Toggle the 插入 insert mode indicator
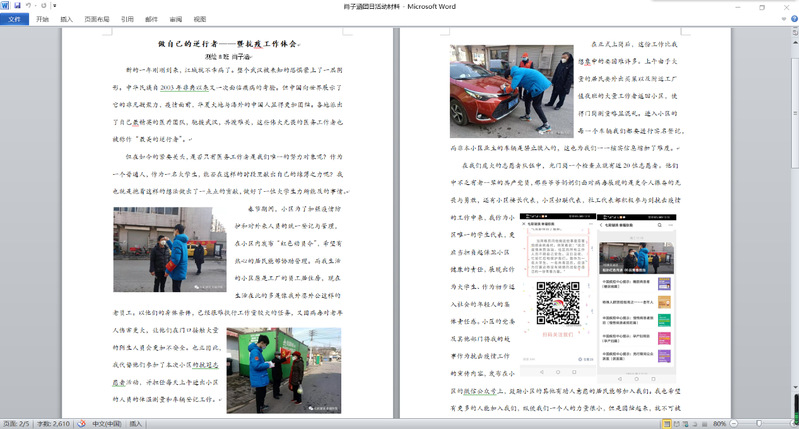The height and width of the screenshot is (429, 799). click(x=135, y=424)
